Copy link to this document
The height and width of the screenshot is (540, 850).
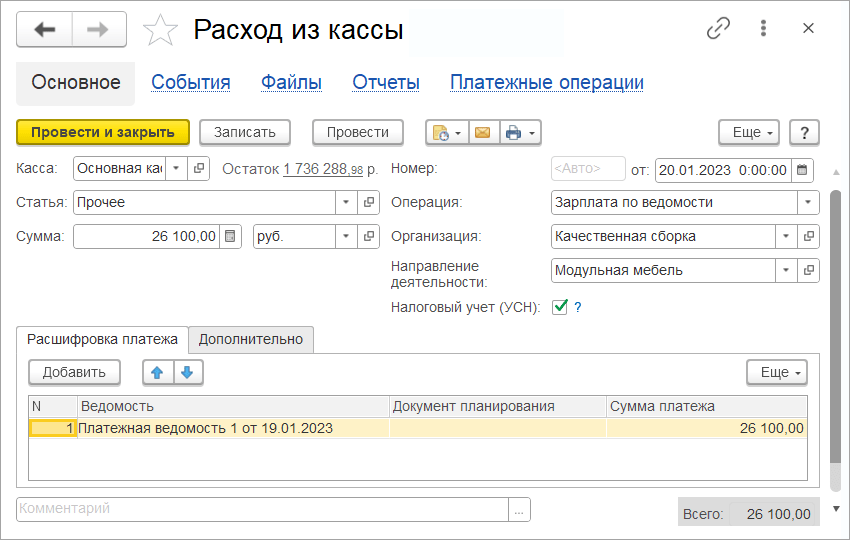pyautogui.click(x=718, y=29)
